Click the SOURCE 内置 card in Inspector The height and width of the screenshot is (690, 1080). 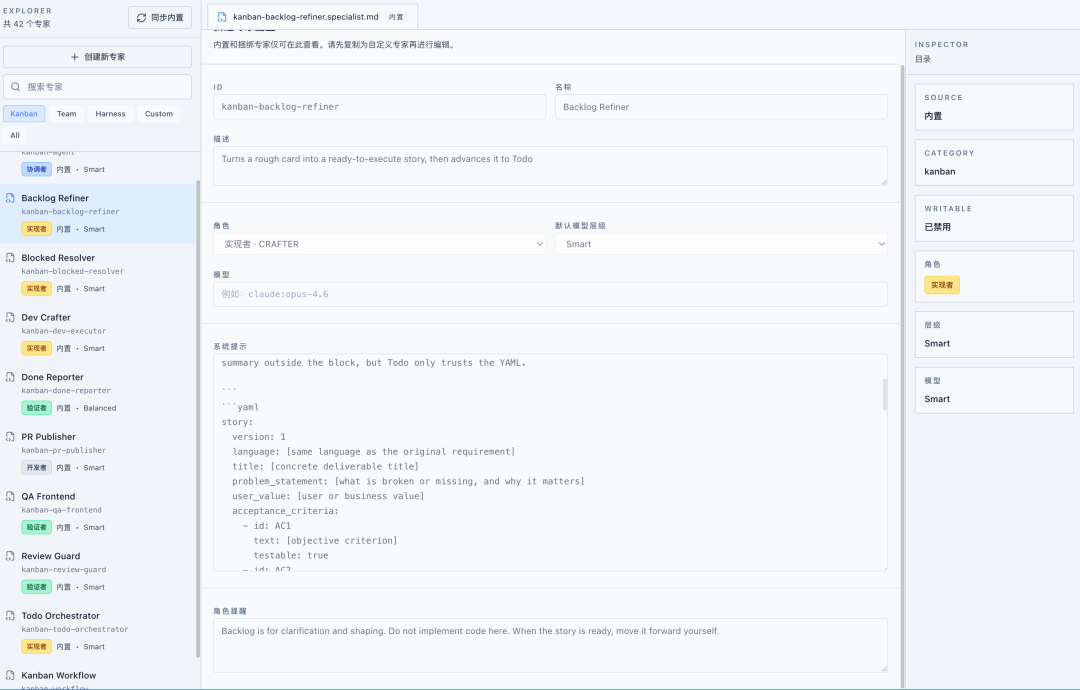click(x=994, y=107)
